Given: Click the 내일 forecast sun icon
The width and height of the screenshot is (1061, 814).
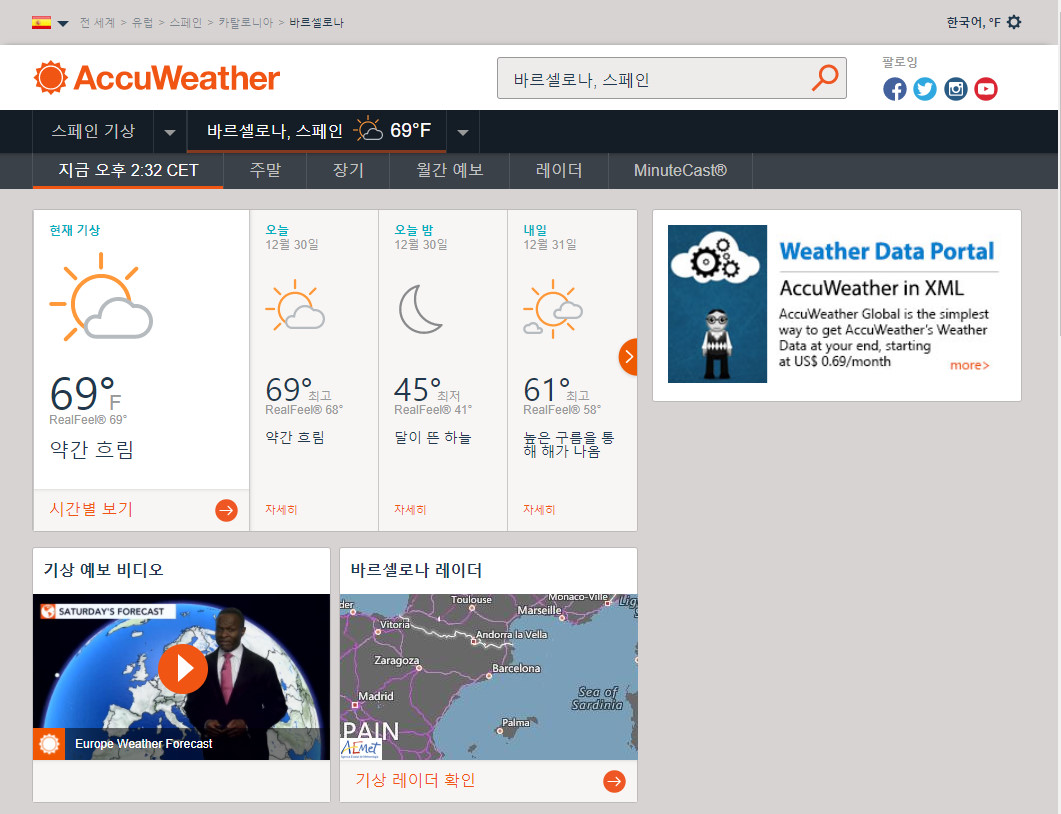Looking at the screenshot, I should tap(553, 309).
